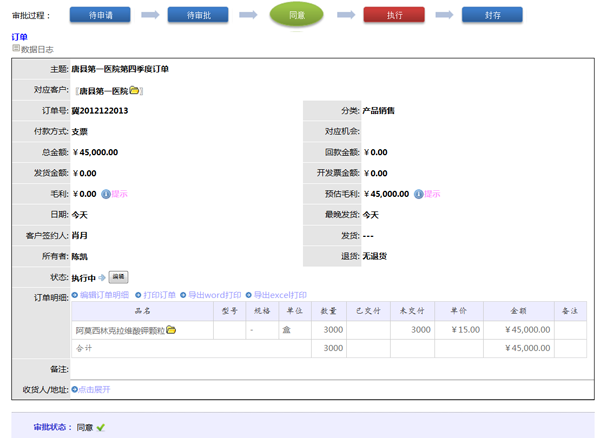Select the 待申请 process step
Image resolution: width=600 pixels, height=438 pixels.
pos(100,16)
